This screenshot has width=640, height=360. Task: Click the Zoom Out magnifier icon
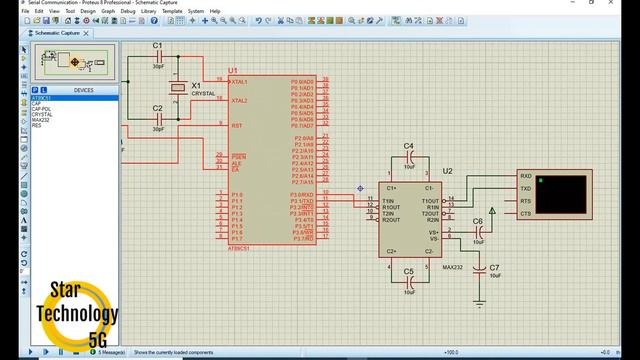[x=223, y=20]
